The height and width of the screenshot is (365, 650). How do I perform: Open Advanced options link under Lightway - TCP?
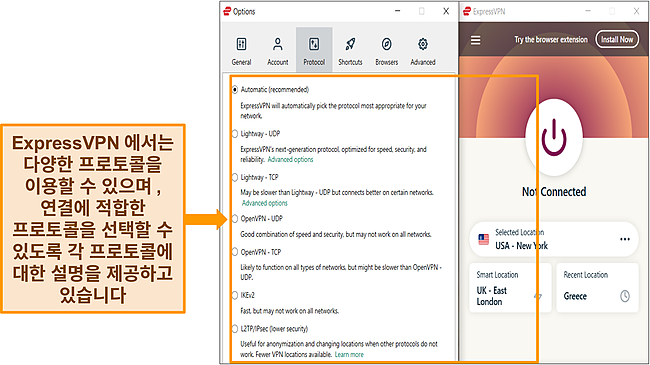(x=264, y=203)
